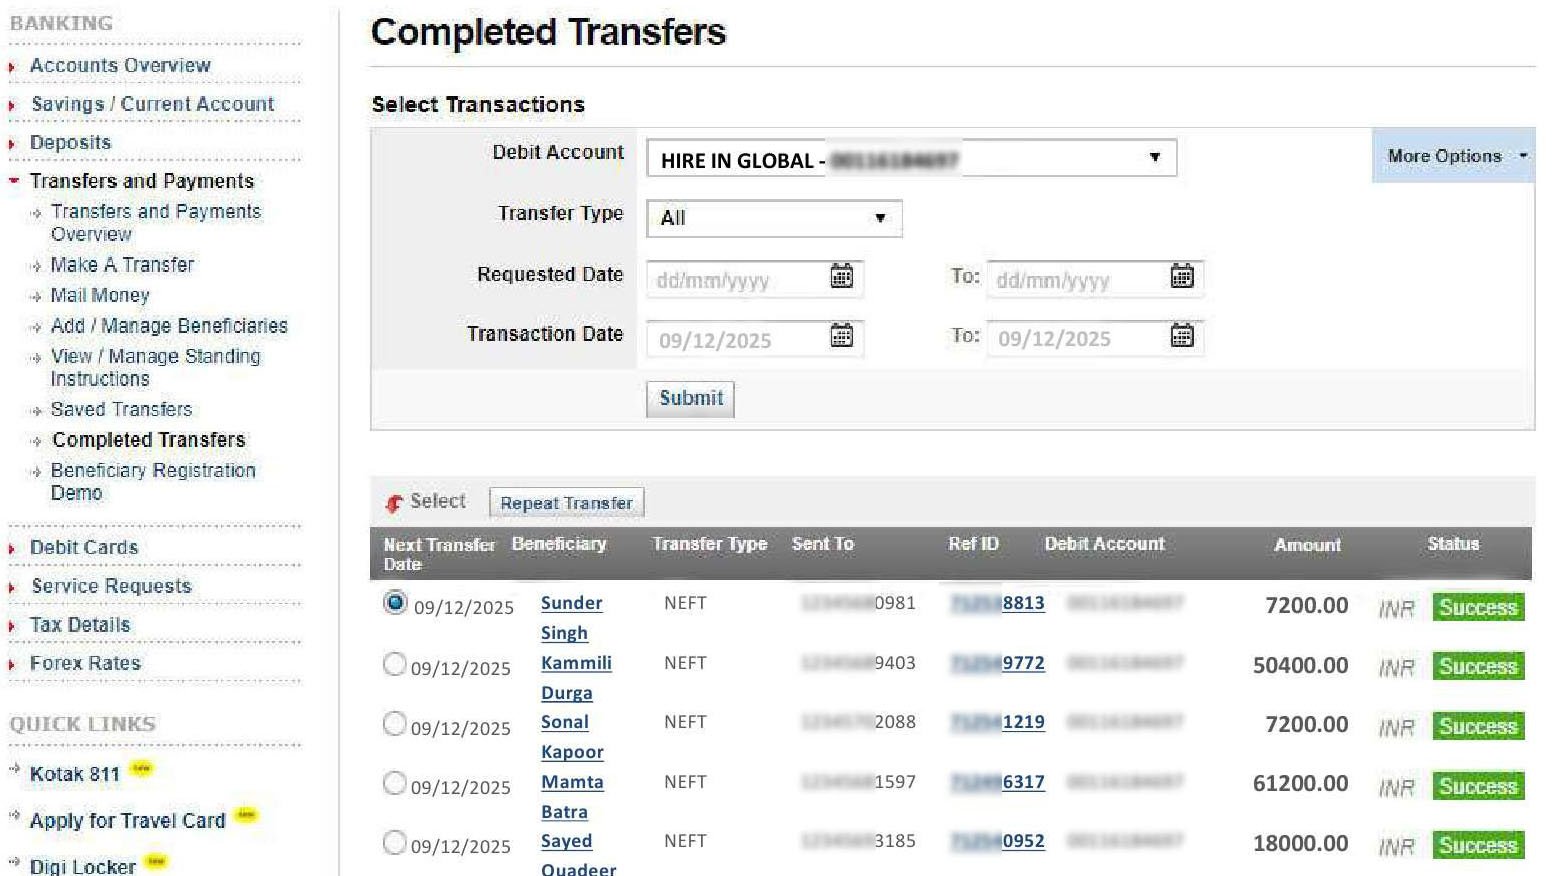Select radio button for Sunder Singh transfer
Screen dimensions: 1554x876
click(x=395, y=603)
